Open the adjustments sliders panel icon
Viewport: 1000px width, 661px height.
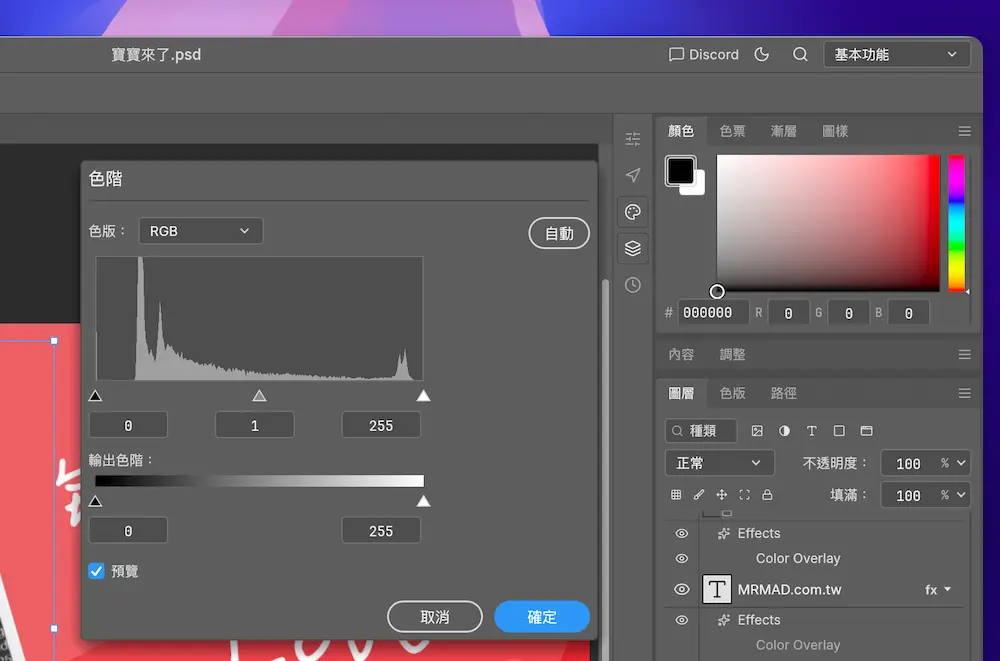(x=633, y=138)
